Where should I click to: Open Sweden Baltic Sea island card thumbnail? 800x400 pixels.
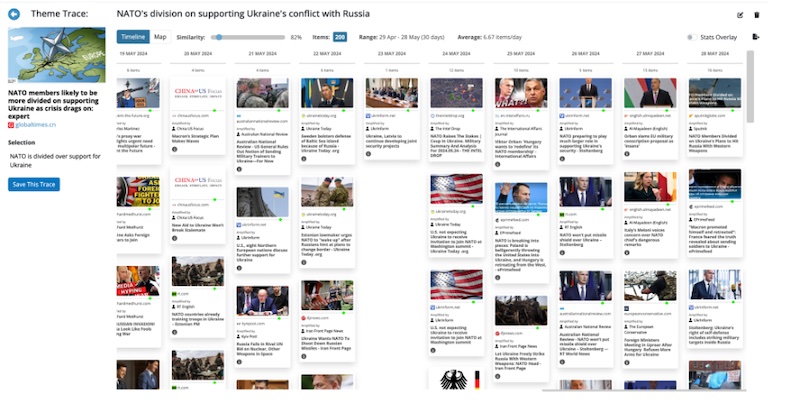click(x=327, y=93)
